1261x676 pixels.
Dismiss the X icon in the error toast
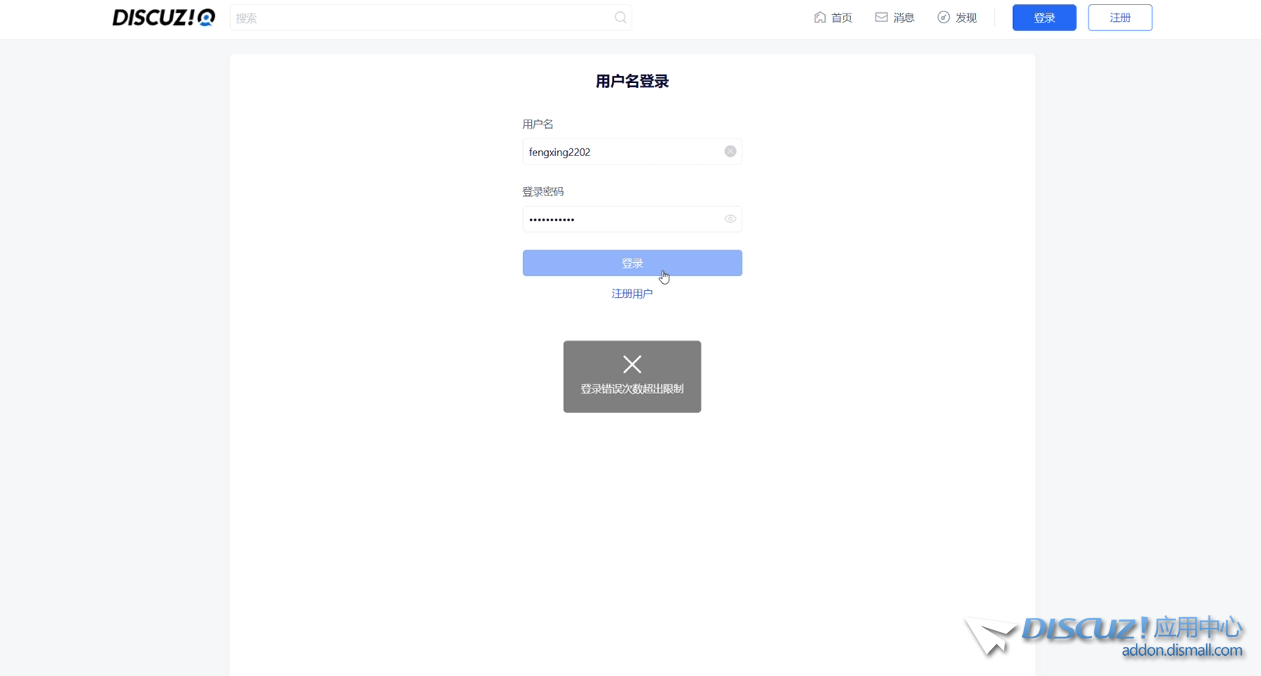click(x=632, y=364)
